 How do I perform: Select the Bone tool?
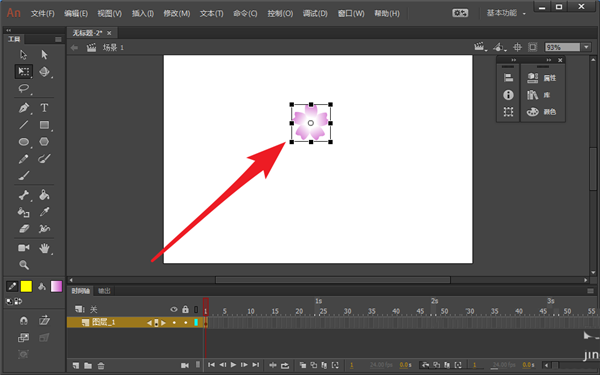[24, 195]
